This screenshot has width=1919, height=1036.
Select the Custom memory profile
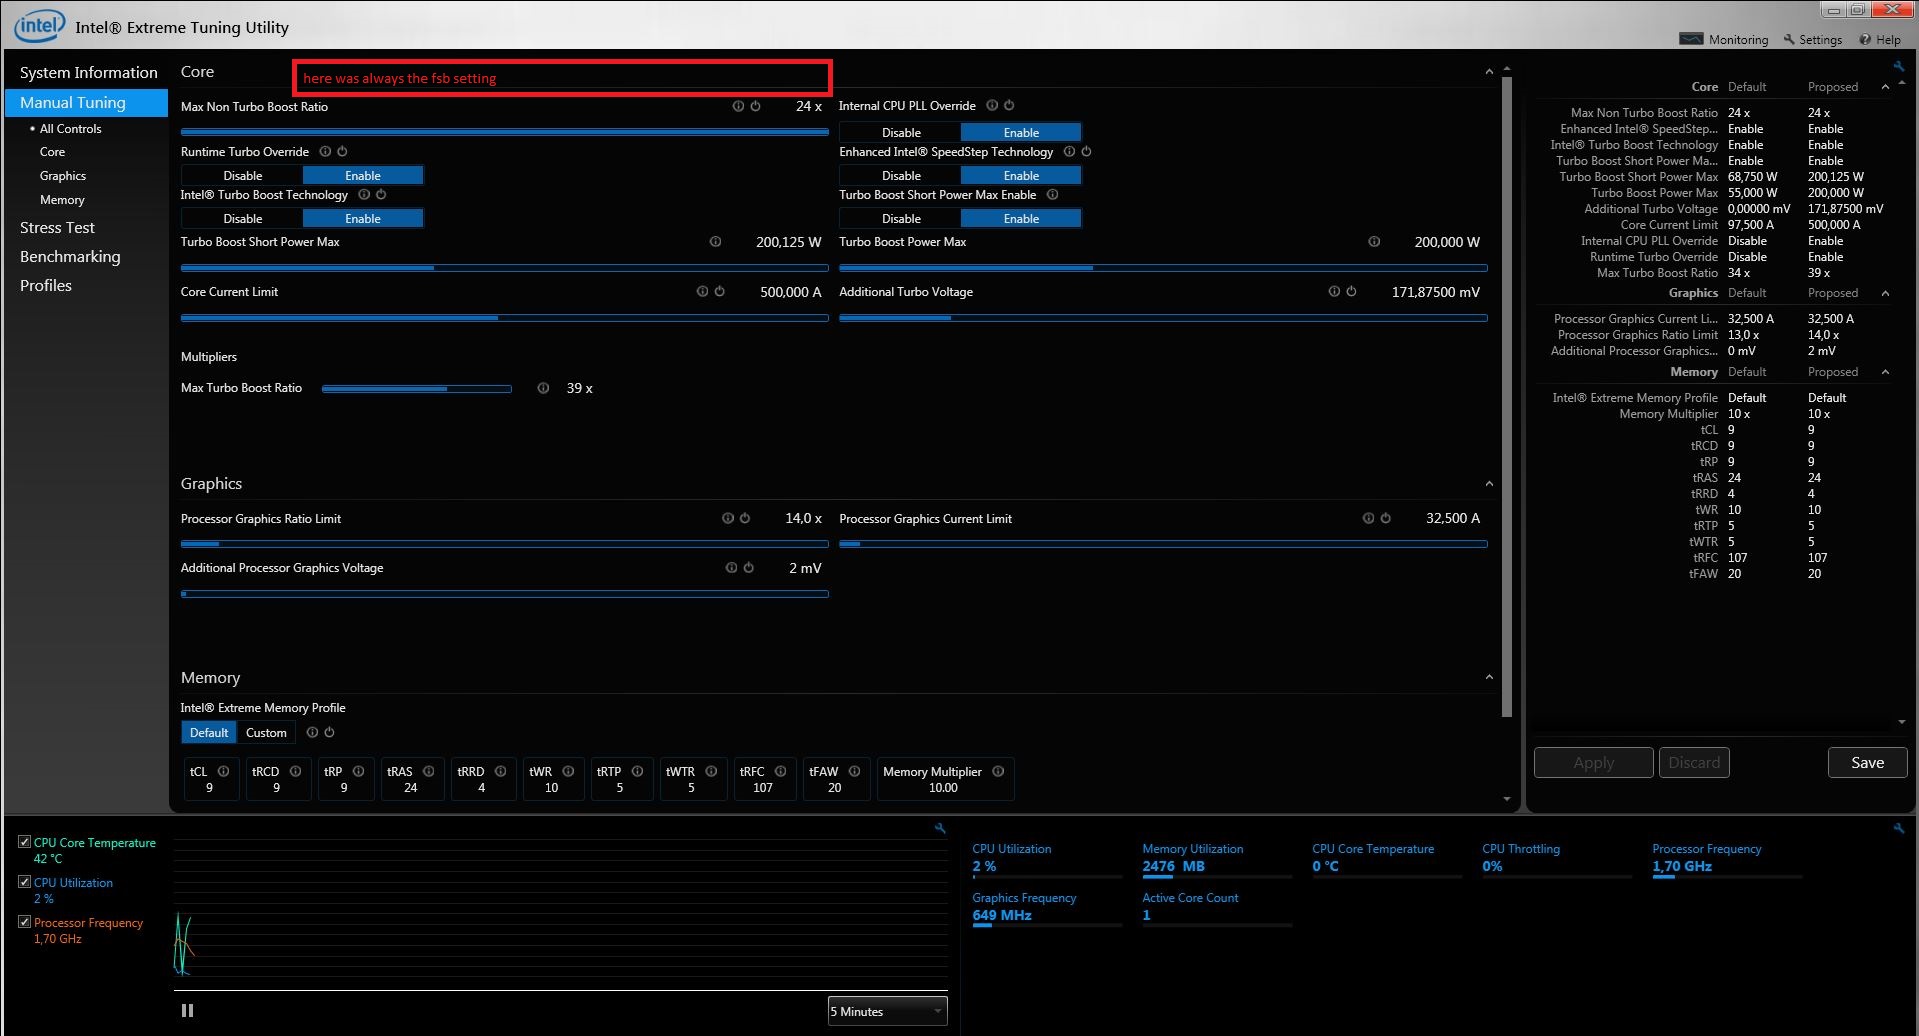(266, 733)
